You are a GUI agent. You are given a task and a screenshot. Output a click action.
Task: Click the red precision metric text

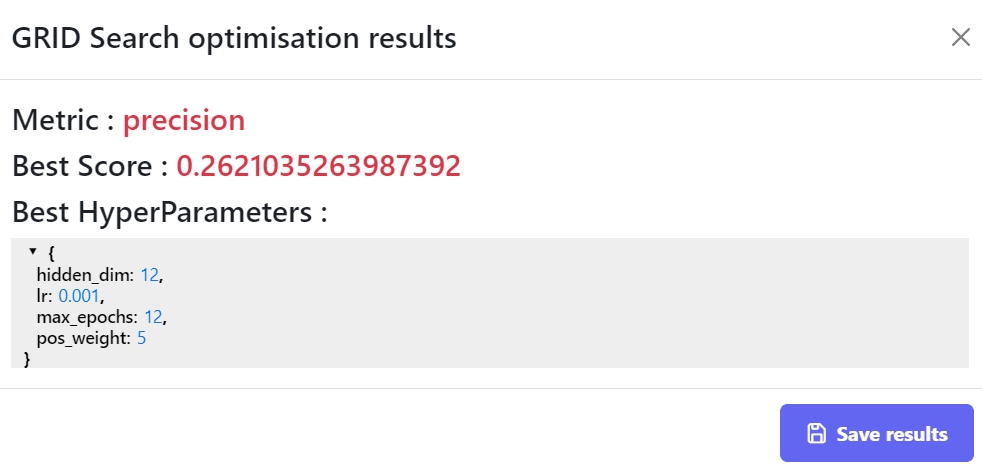click(184, 121)
